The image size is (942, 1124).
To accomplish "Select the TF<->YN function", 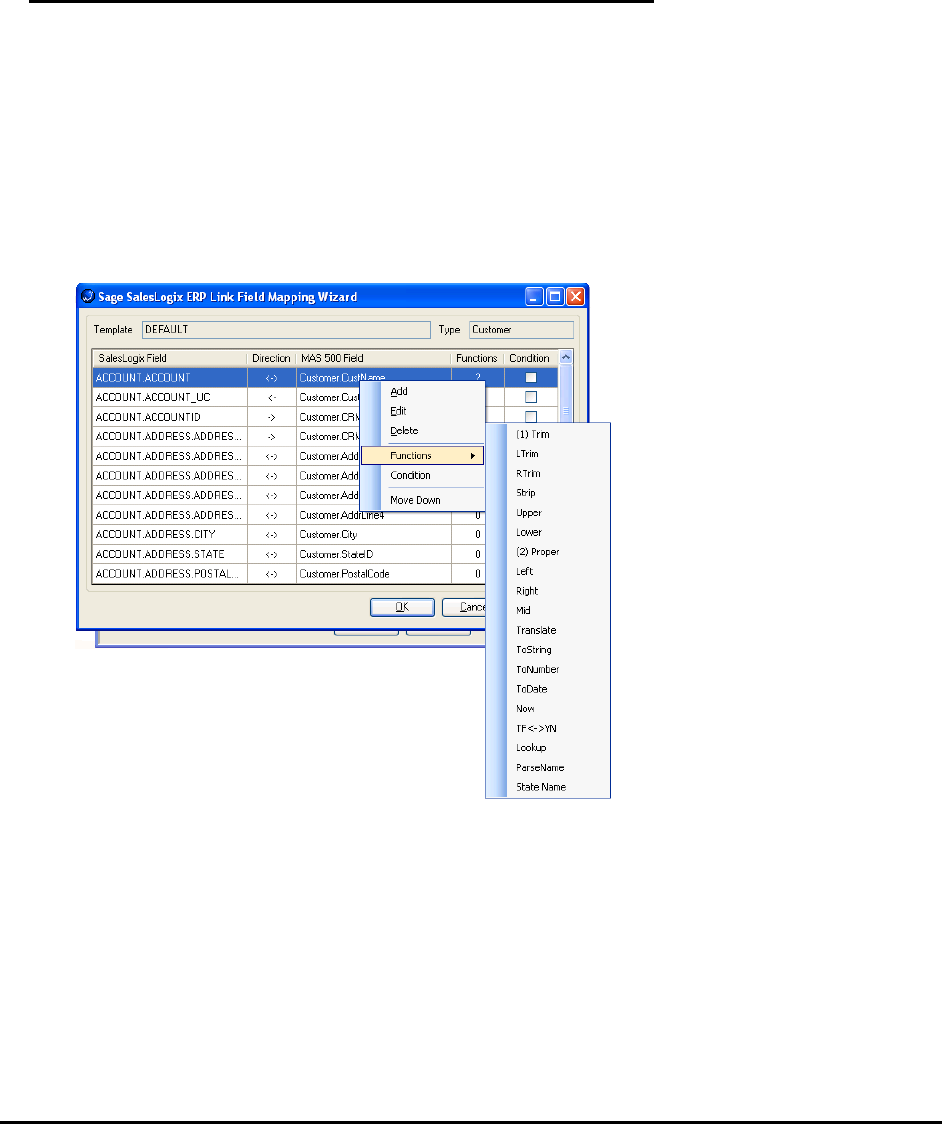I will click(x=548, y=728).
